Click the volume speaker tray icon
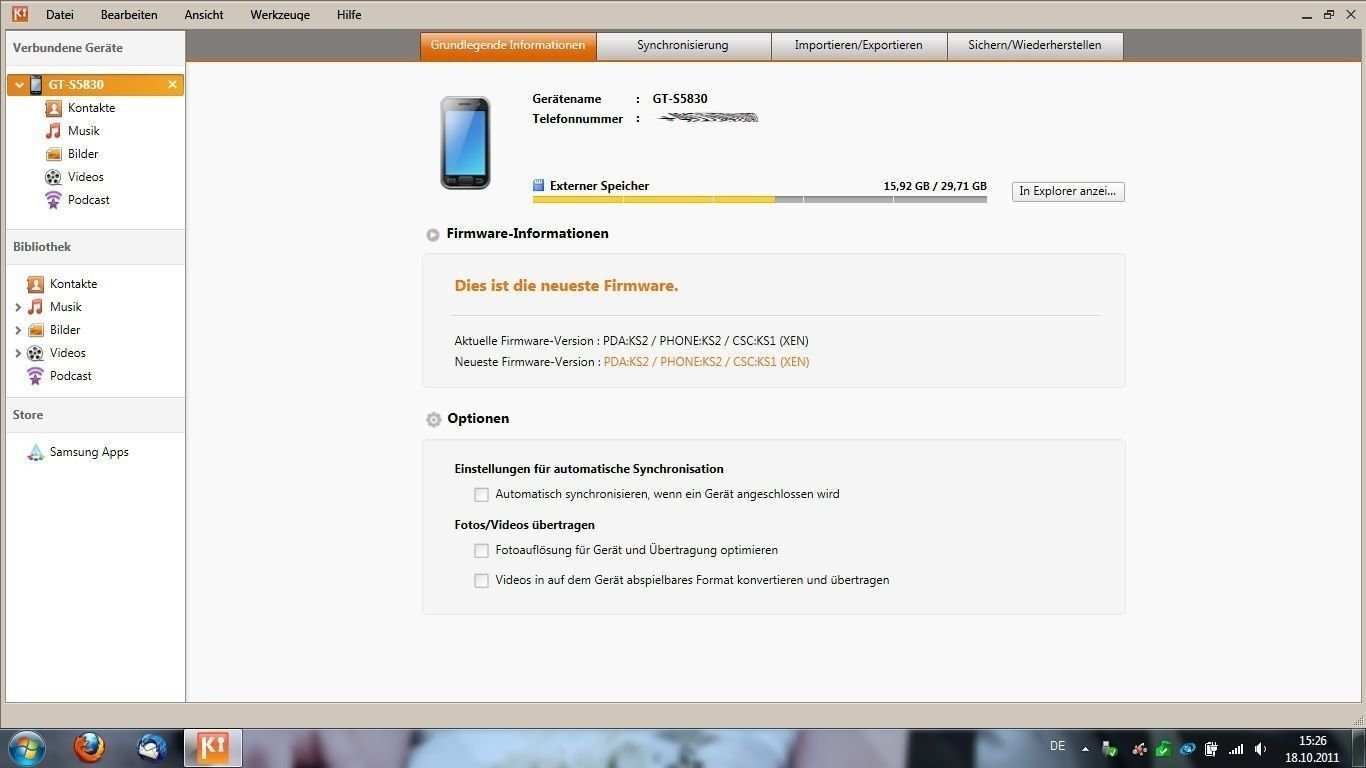The image size is (1366, 768). coord(1260,749)
